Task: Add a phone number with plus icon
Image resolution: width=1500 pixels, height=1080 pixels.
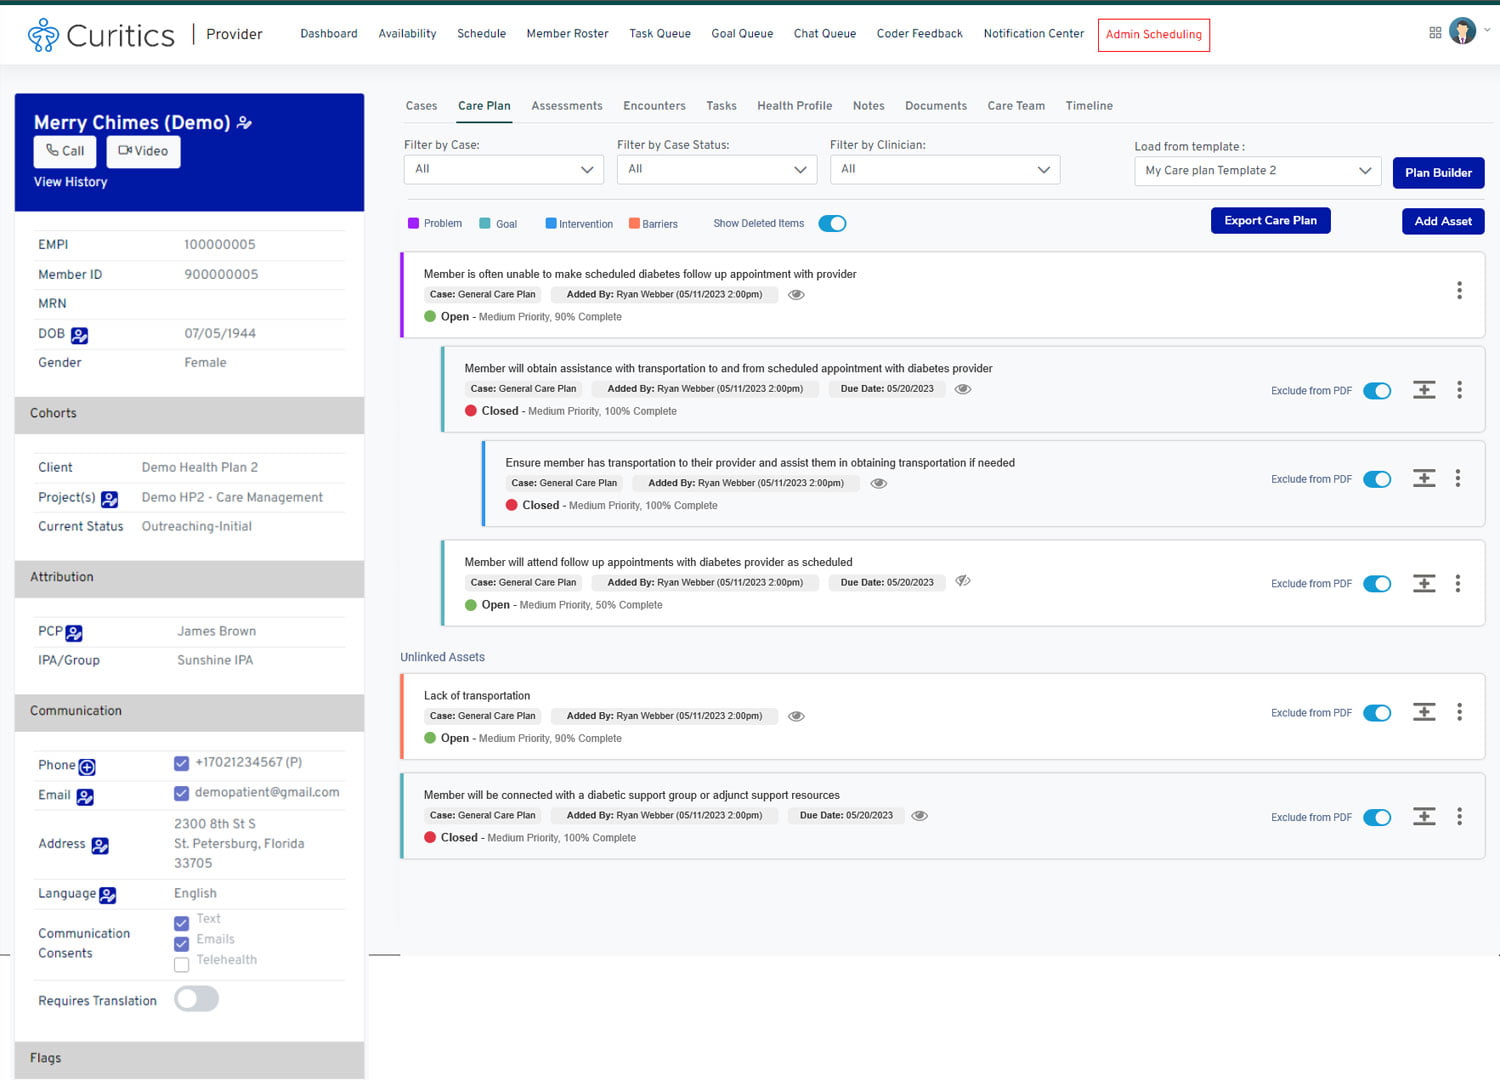Action: [87, 767]
